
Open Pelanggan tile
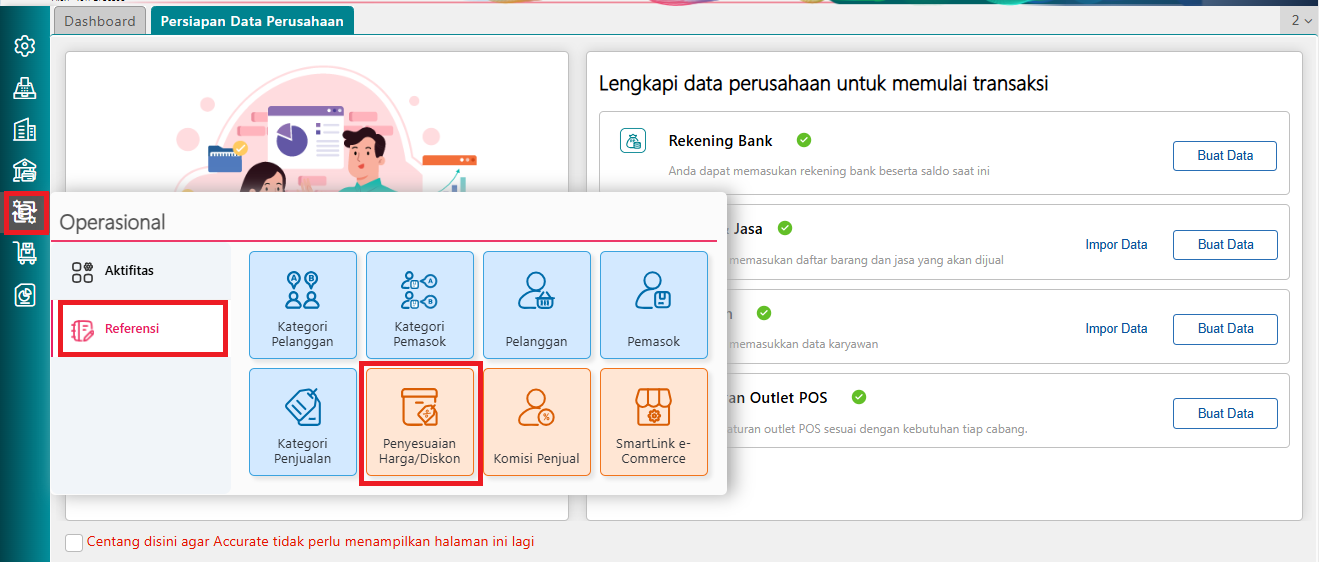pos(537,305)
